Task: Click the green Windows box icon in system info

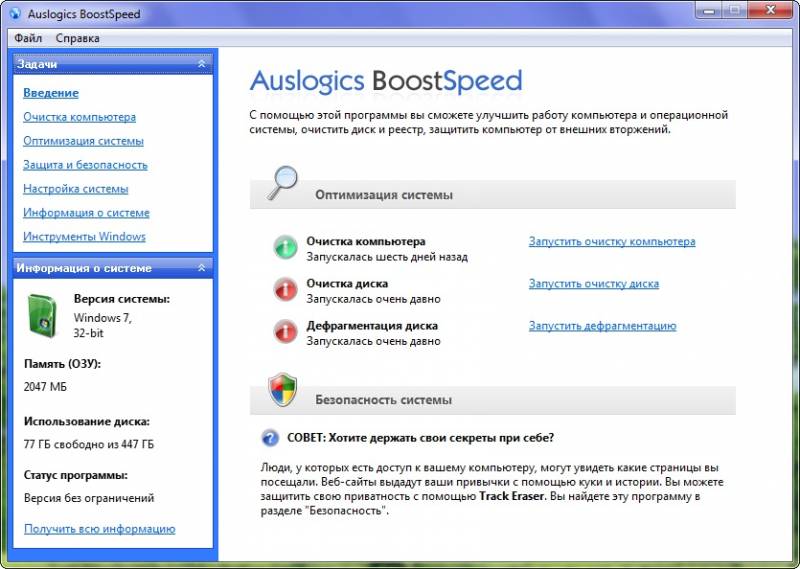Action: [42, 316]
